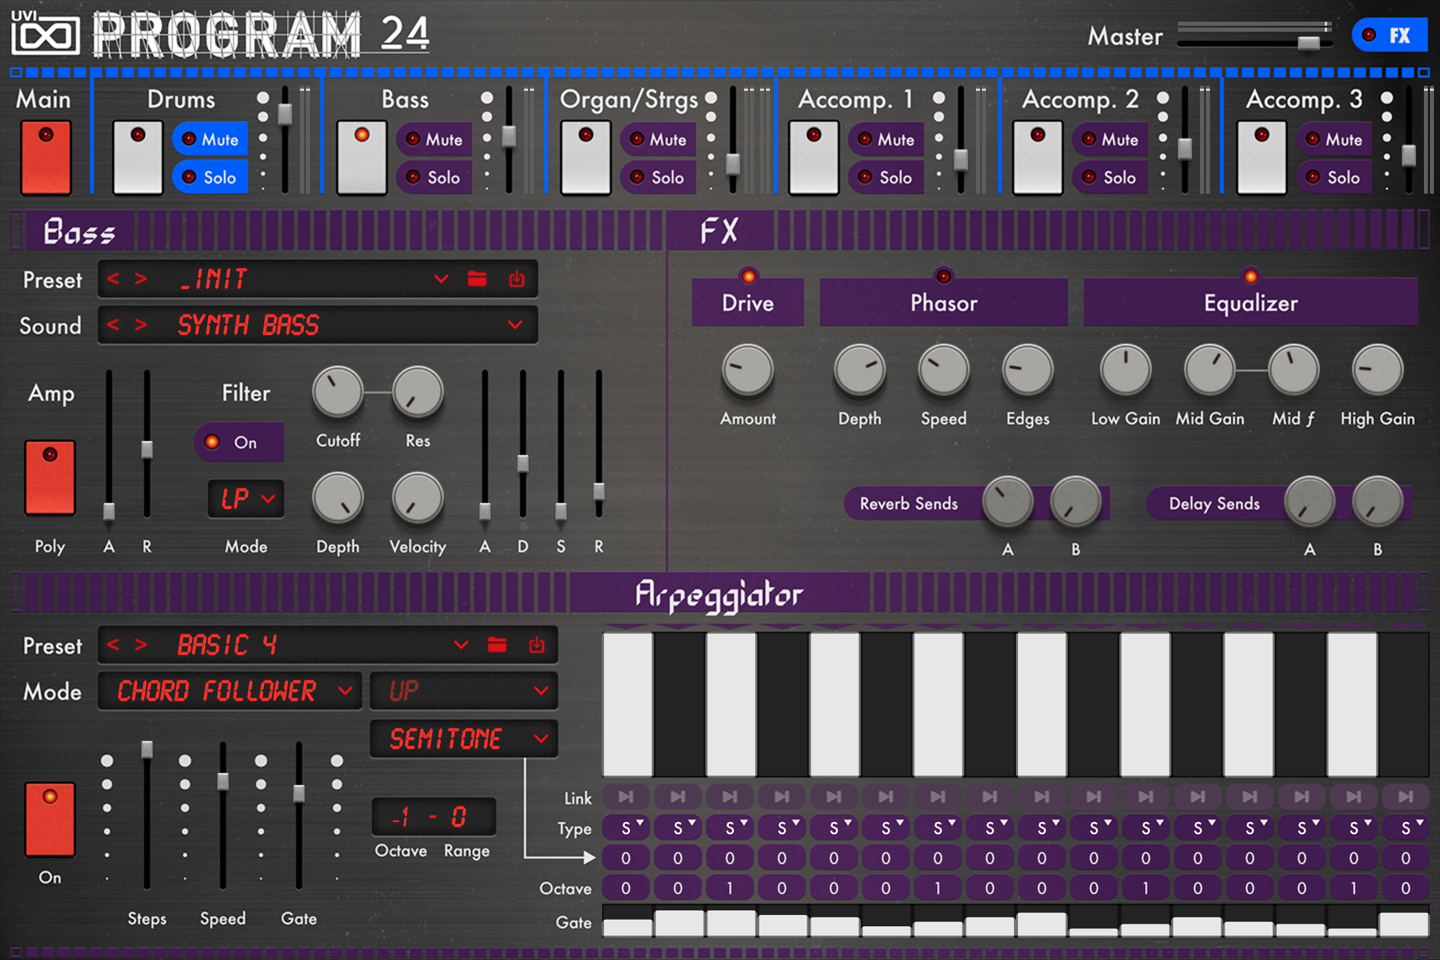Expand the Chord Follower mode dropdown
The height and width of the screenshot is (960, 1440).
230,691
